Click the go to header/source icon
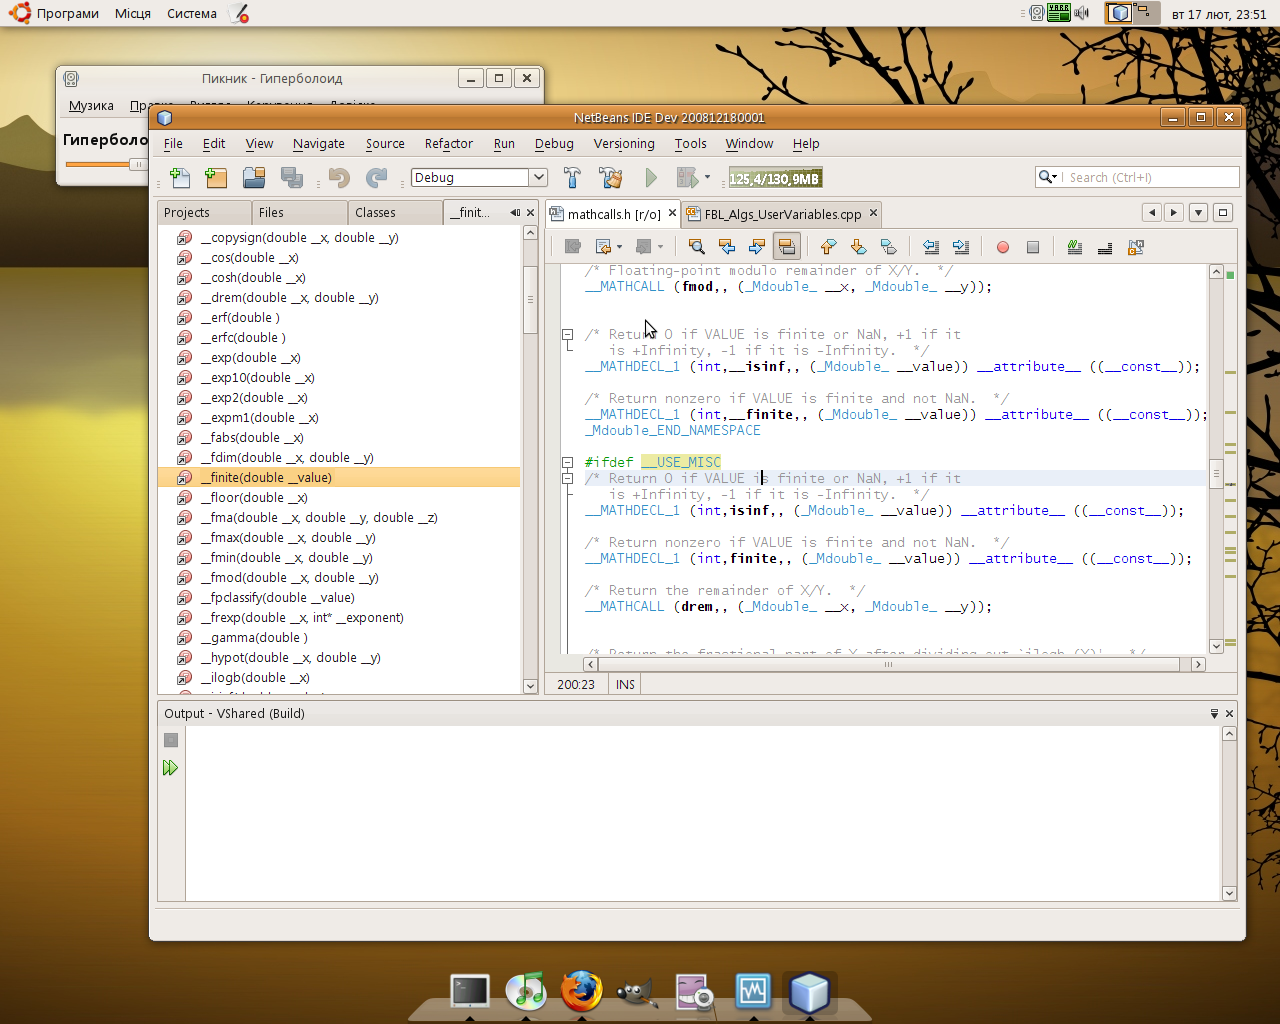The height and width of the screenshot is (1024, 1280). tap(1136, 247)
